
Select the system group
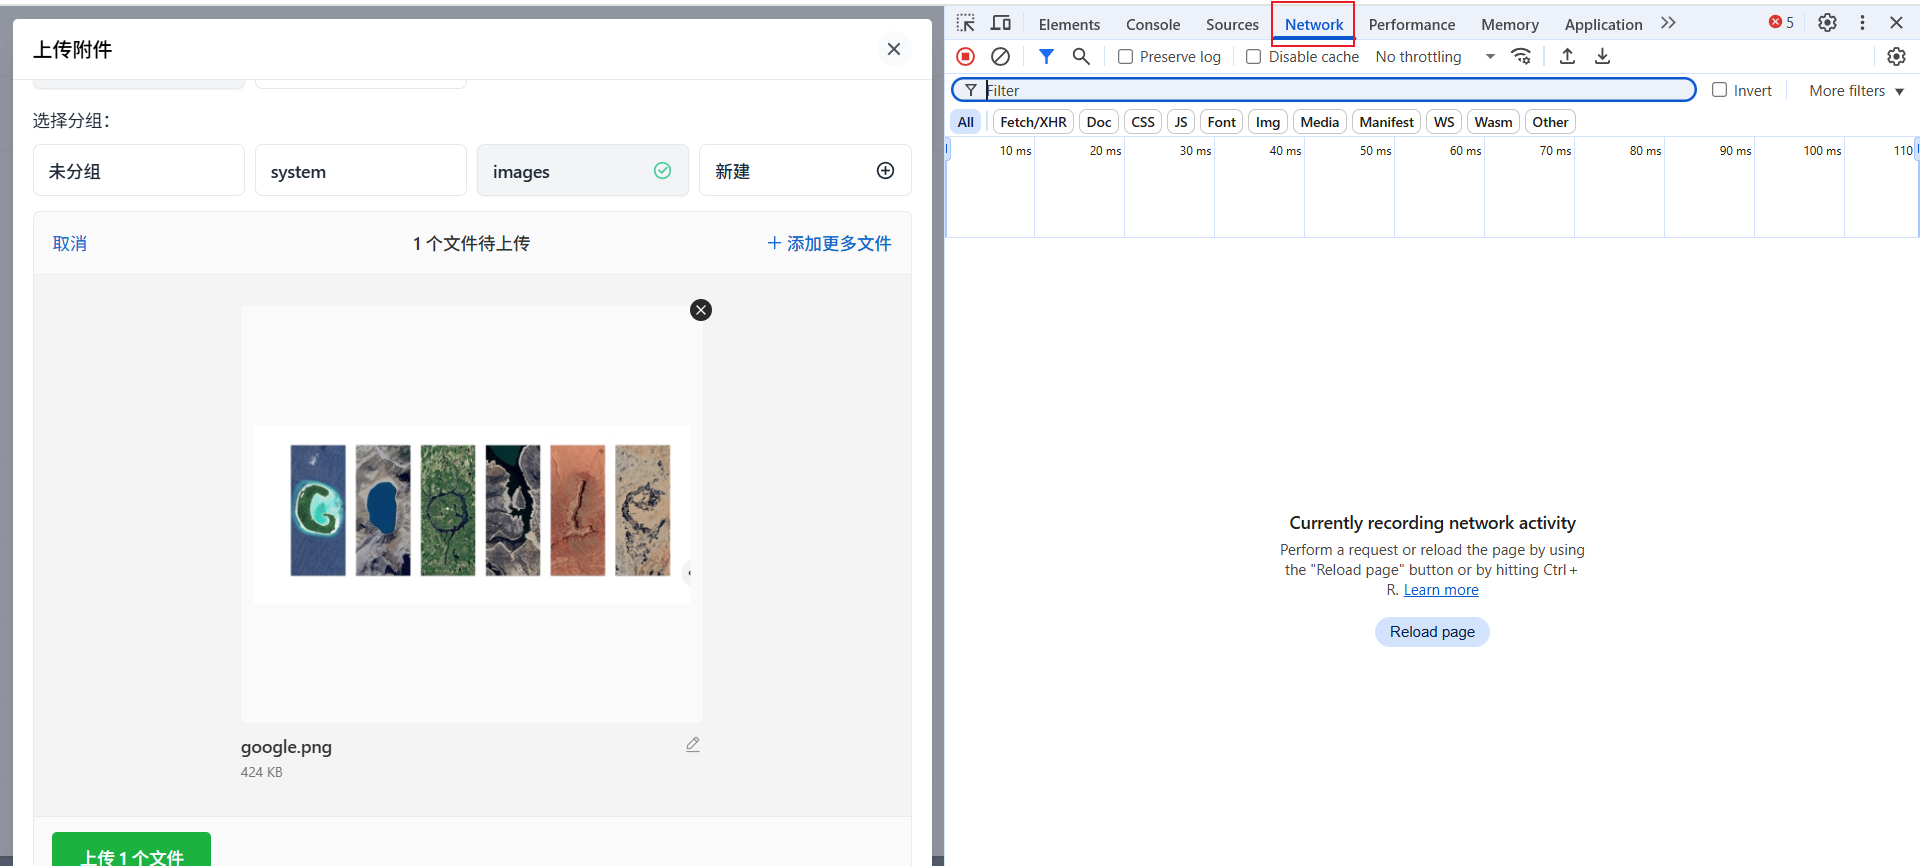(x=361, y=171)
